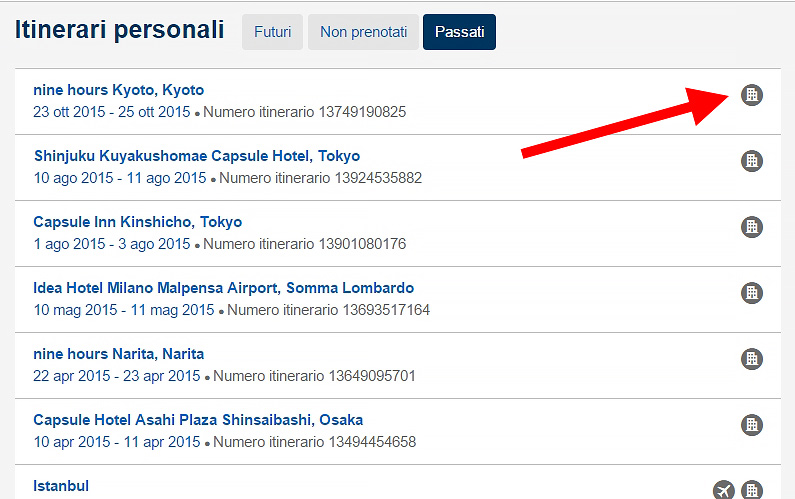
Task: Click dates 10 mag 2015 - 11 mag 2015
Action: click(124, 310)
